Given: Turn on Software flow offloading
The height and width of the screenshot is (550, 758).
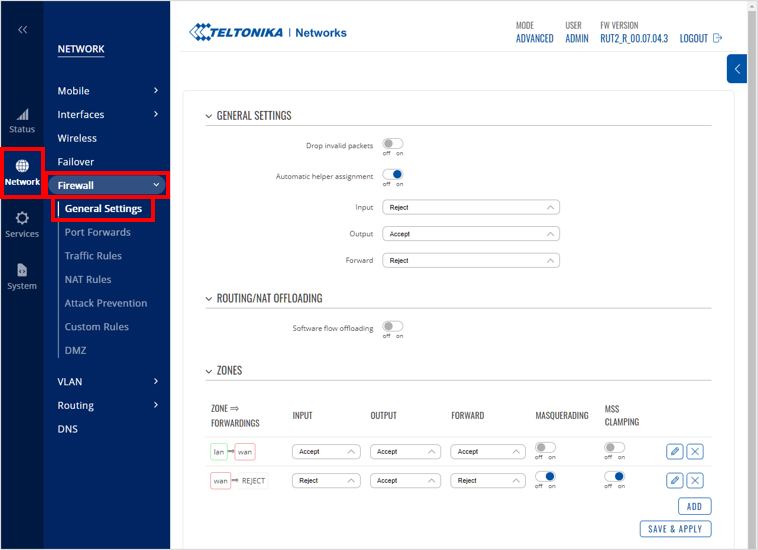Looking at the screenshot, I should pyautogui.click(x=393, y=327).
